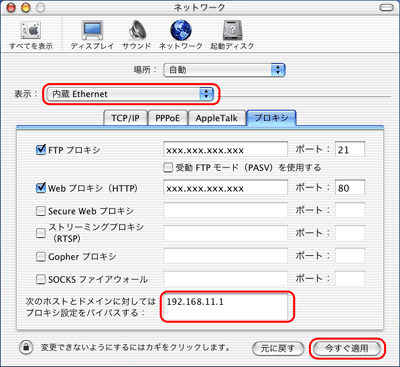Screen dimensions: 400x367
Task: Enable passive FTP mode (PASV) checkbox
Action: tap(168, 167)
